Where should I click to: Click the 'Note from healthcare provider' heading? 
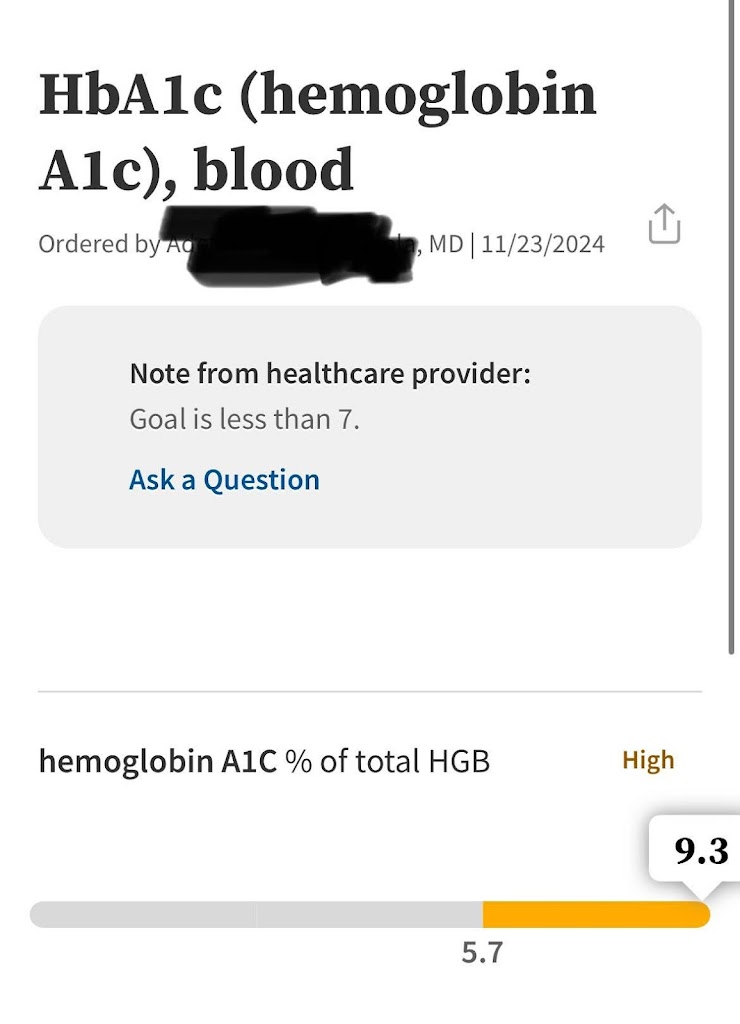[330, 374]
